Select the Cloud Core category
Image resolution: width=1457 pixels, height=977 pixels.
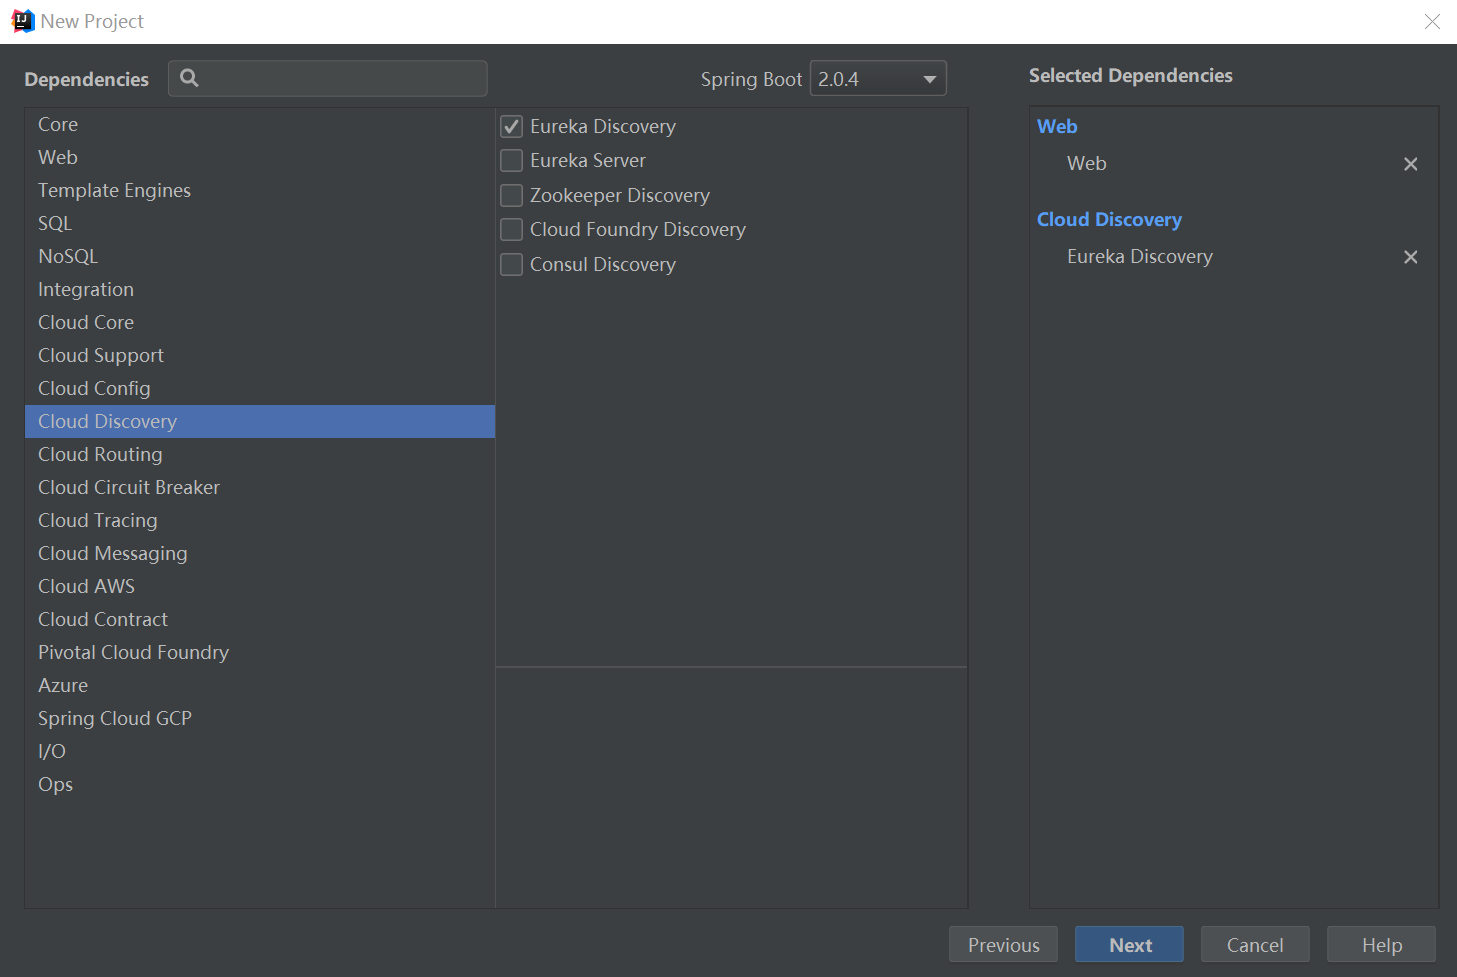click(260, 322)
